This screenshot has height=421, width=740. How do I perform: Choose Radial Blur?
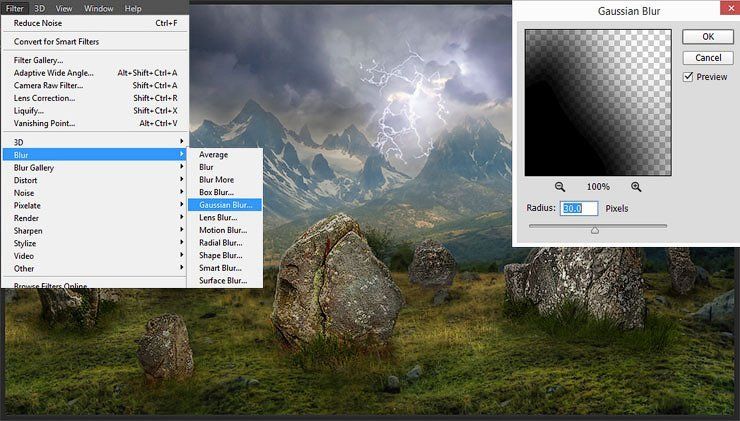pyautogui.click(x=225, y=243)
